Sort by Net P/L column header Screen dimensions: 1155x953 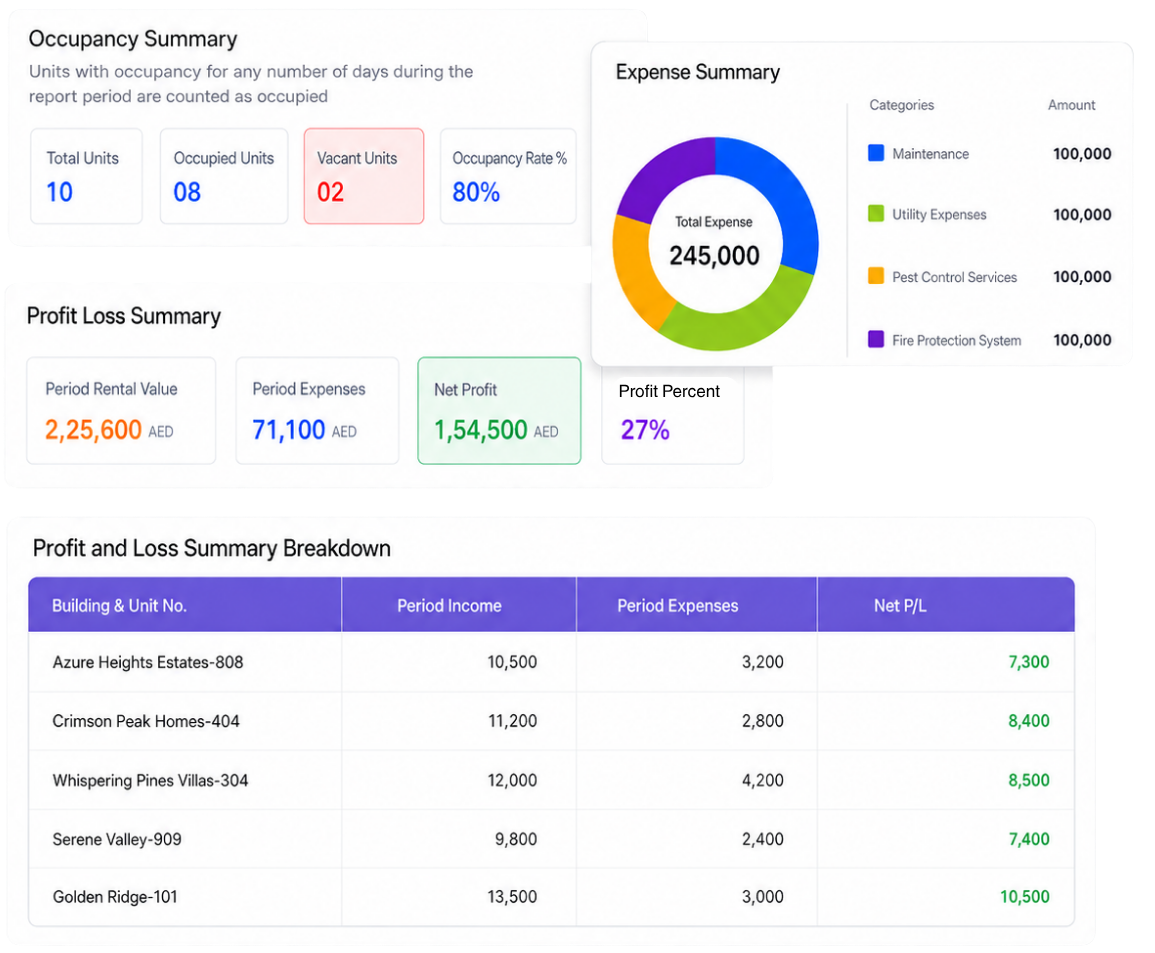coord(946,605)
